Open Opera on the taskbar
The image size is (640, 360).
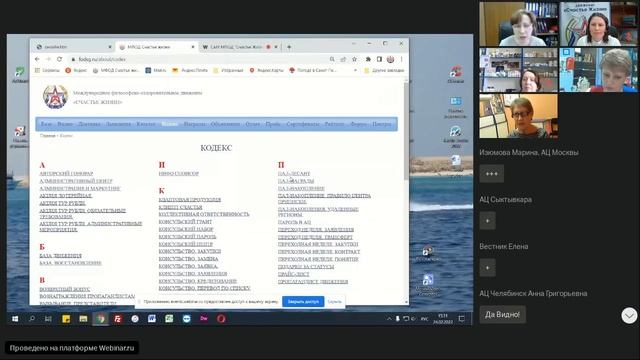tap(221, 319)
